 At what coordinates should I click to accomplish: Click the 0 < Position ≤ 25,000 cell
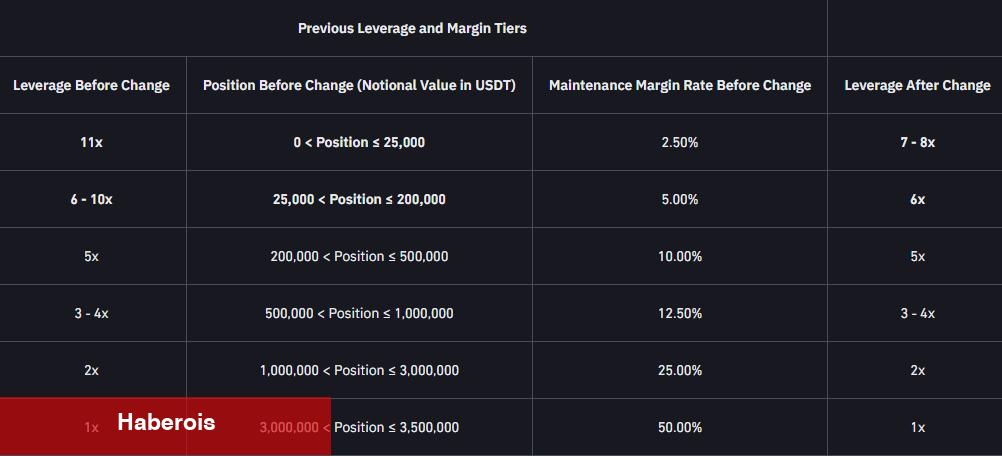click(x=359, y=142)
